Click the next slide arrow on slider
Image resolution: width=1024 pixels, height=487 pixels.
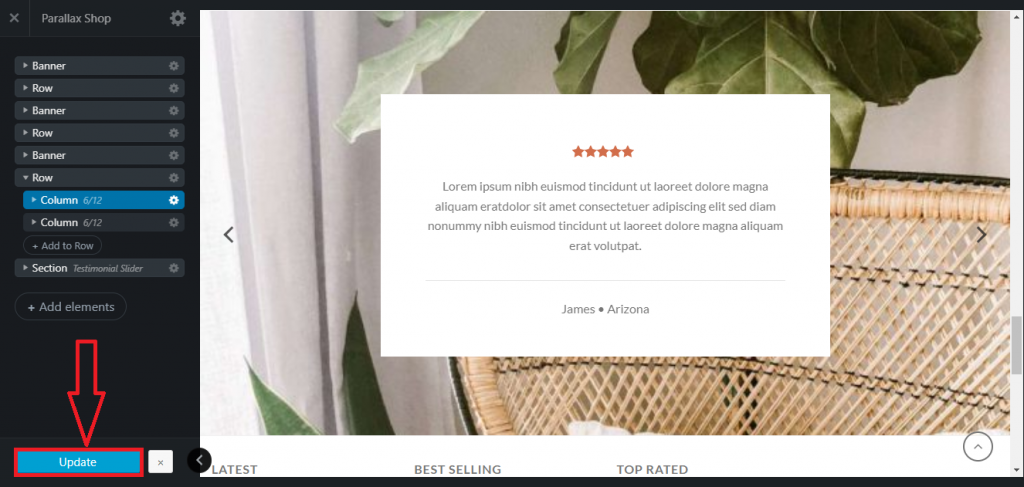(981, 235)
